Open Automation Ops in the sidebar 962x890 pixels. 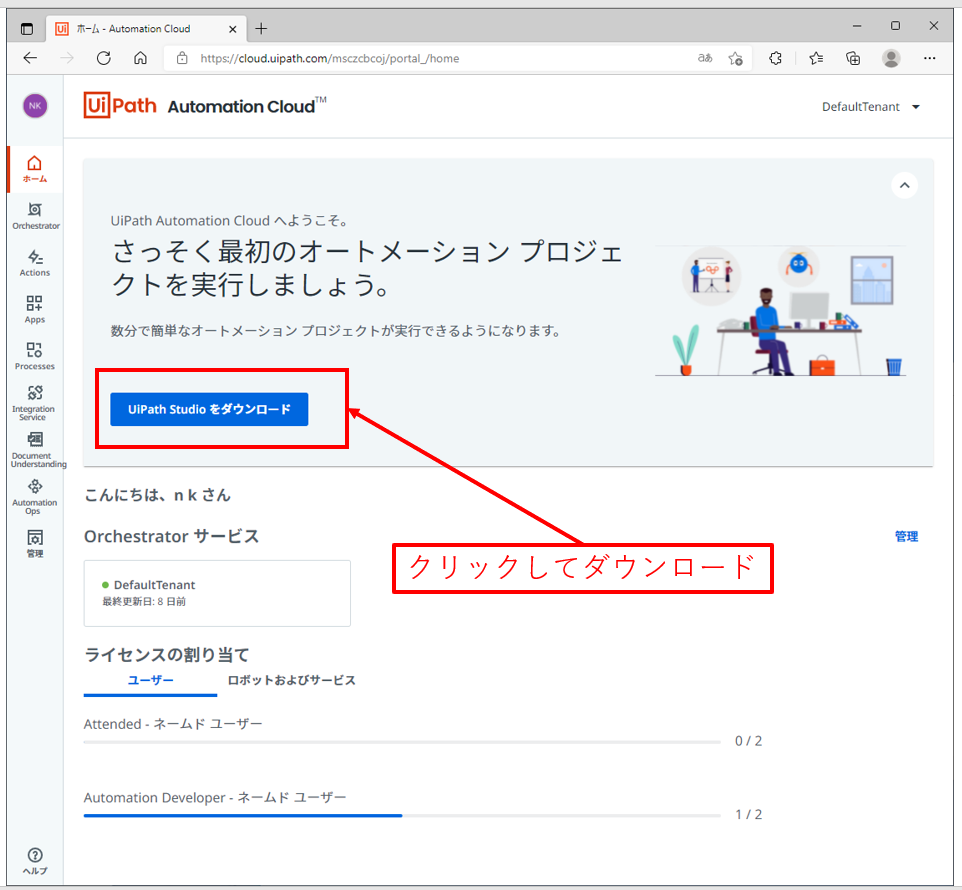pos(35,497)
